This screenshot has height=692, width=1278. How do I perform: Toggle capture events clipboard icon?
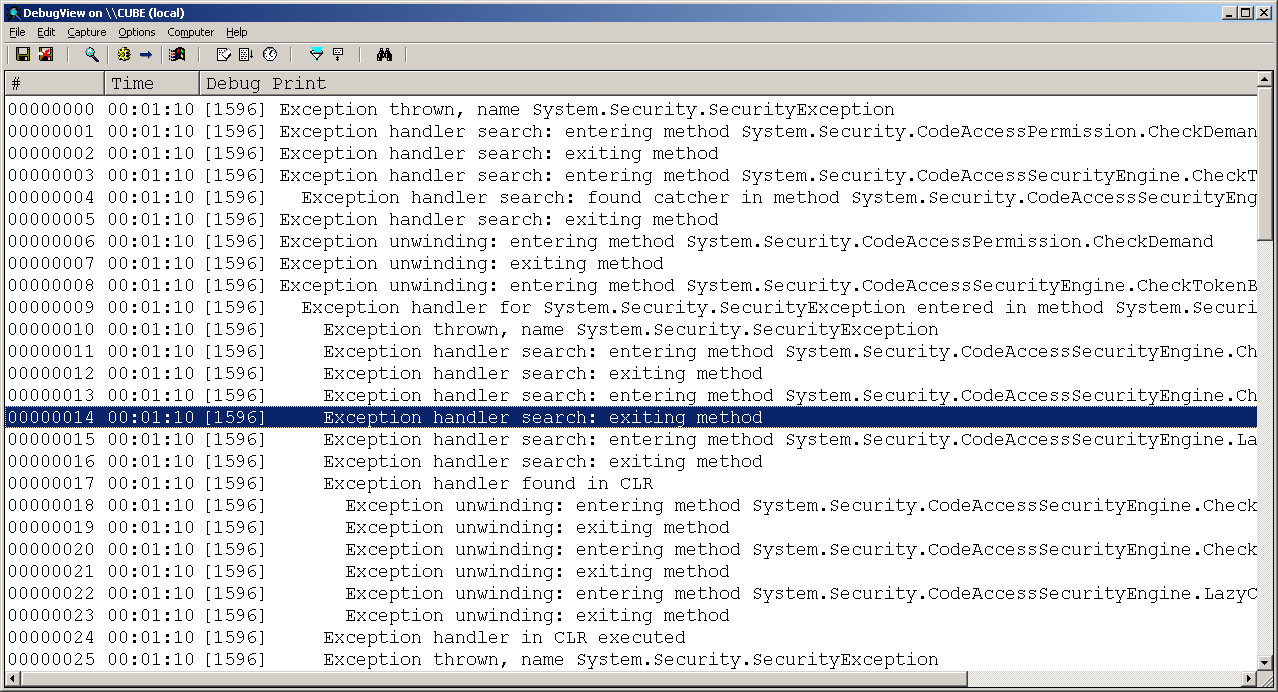tap(224, 54)
